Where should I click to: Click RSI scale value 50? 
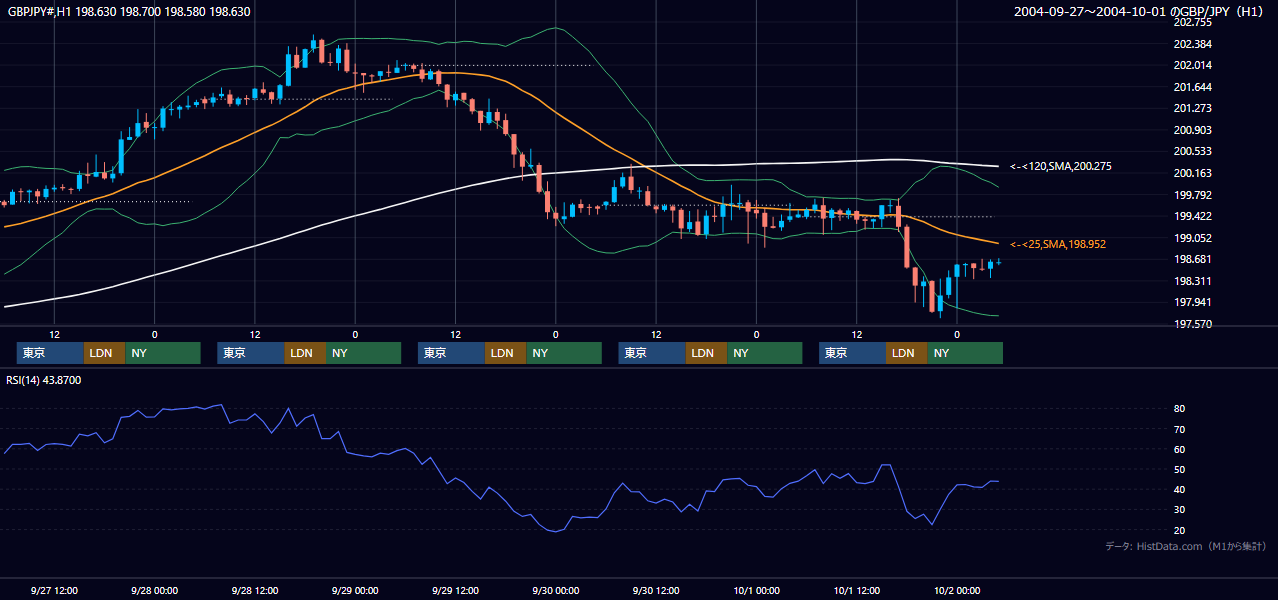1180,469
